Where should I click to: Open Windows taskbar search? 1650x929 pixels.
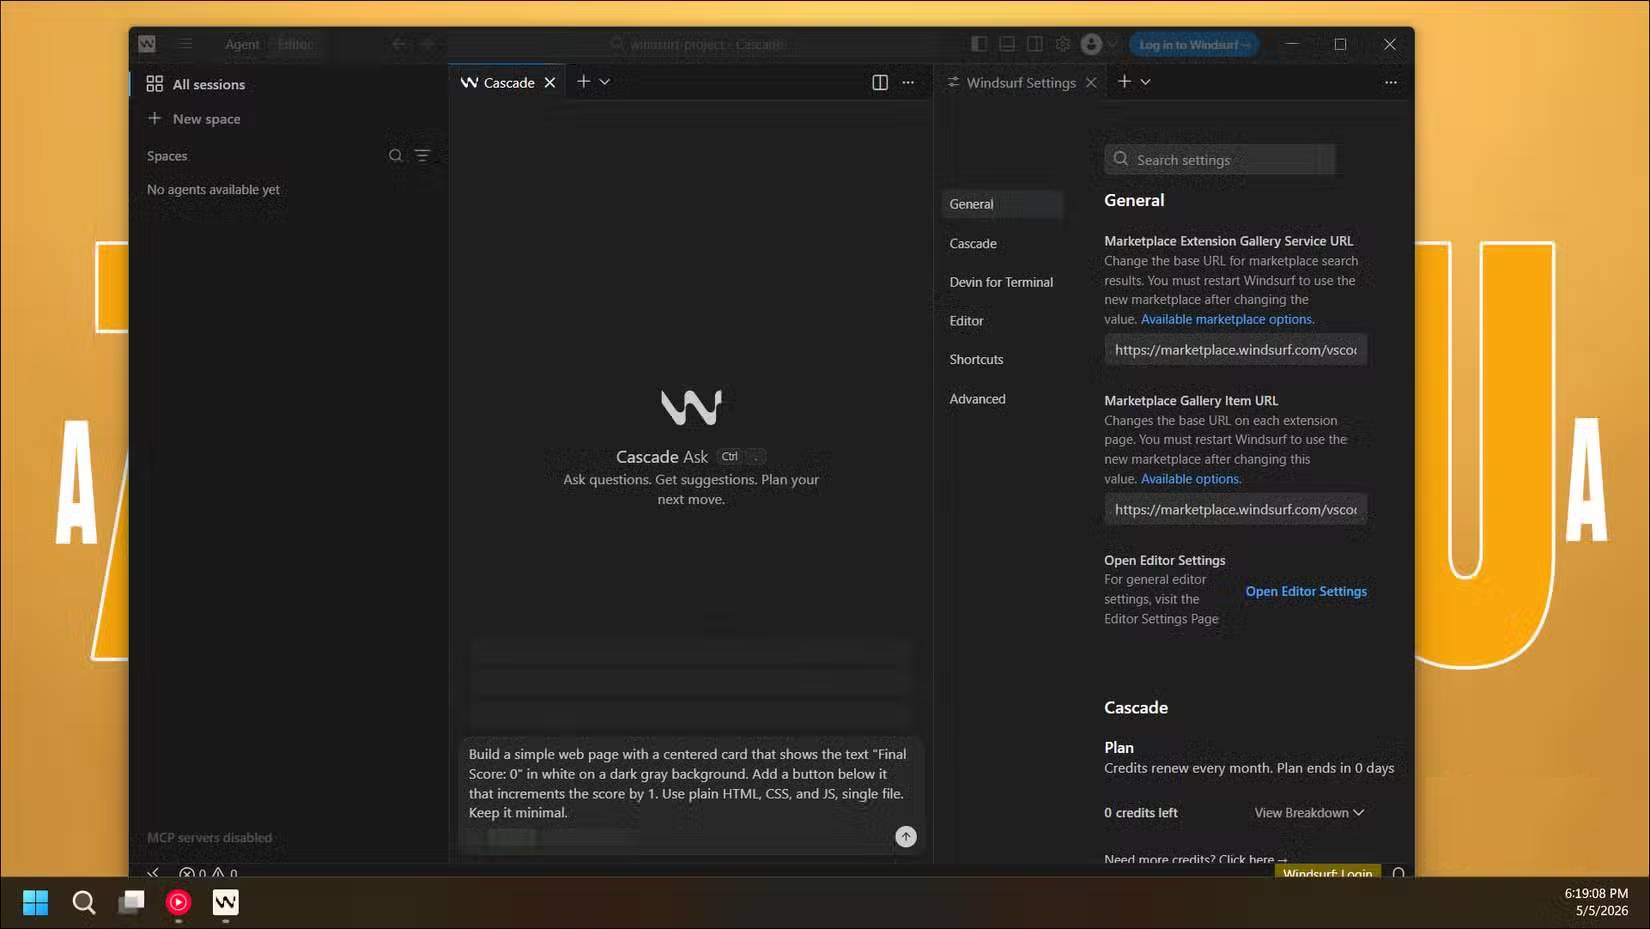point(84,903)
